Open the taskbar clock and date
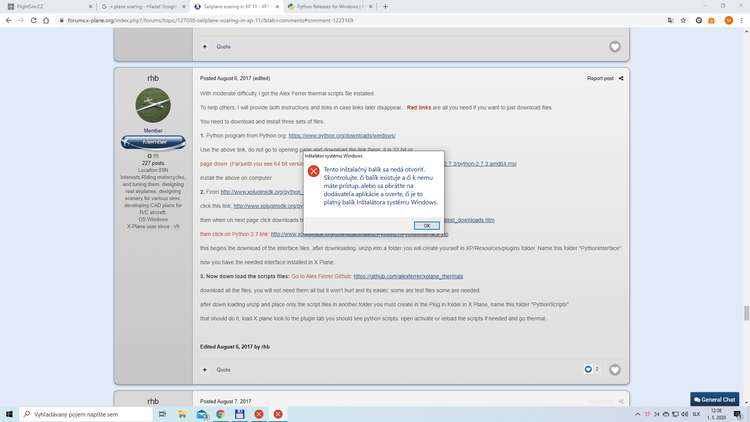The height and width of the screenshot is (422, 750). click(717, 414)
